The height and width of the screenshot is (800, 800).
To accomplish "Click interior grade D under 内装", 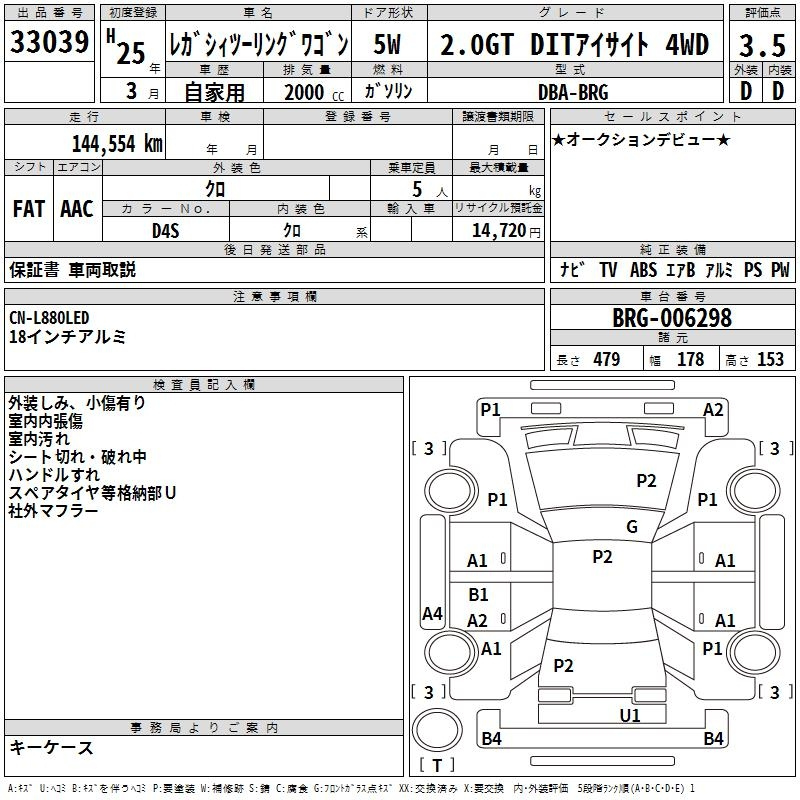I will click(778, 91).
